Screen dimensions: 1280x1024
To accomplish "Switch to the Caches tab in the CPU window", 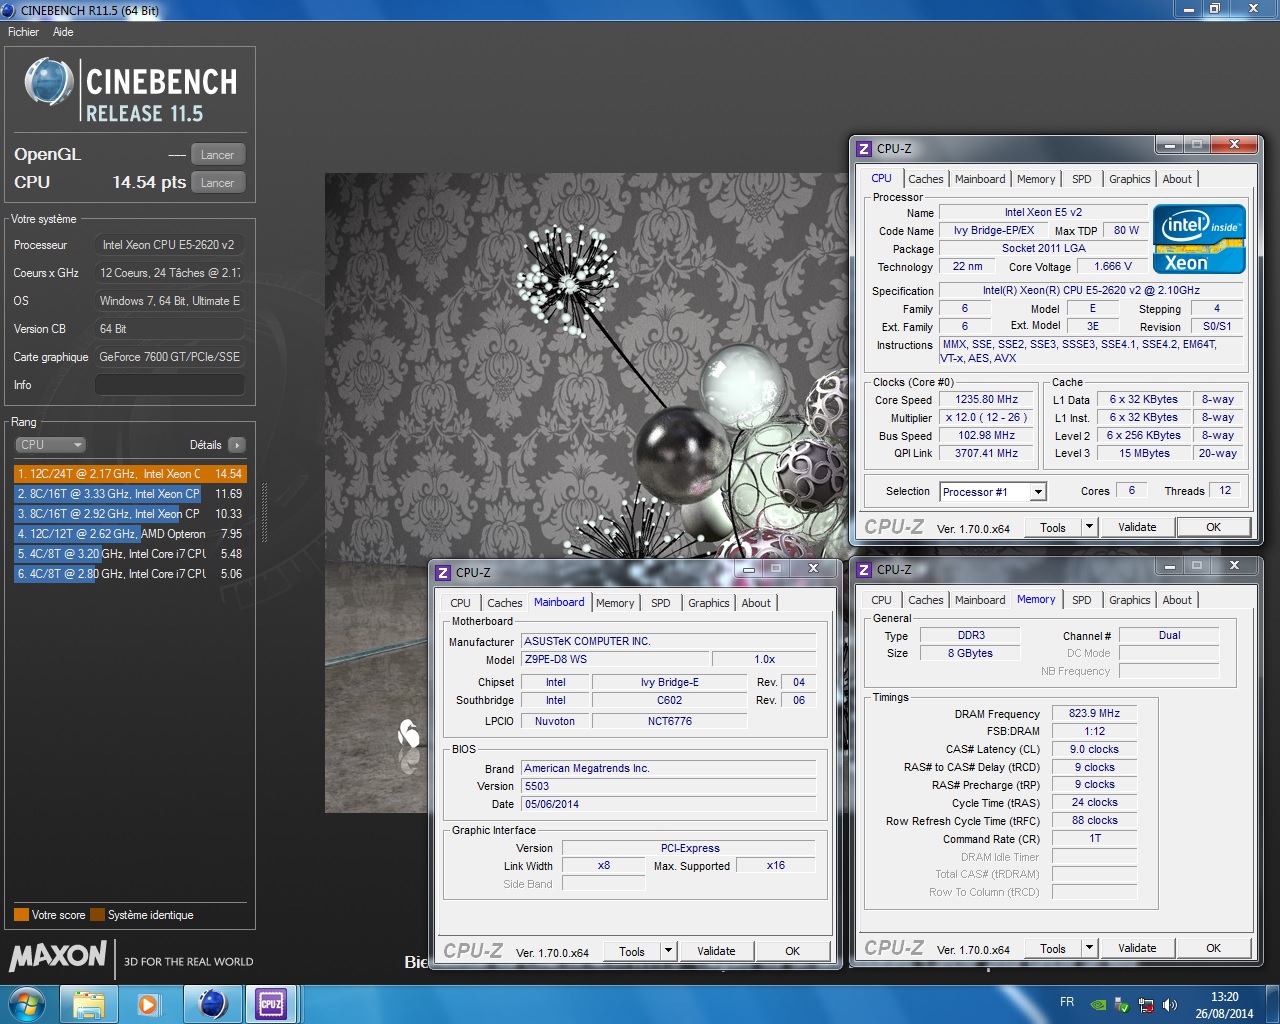I will [x=925, y=179].
